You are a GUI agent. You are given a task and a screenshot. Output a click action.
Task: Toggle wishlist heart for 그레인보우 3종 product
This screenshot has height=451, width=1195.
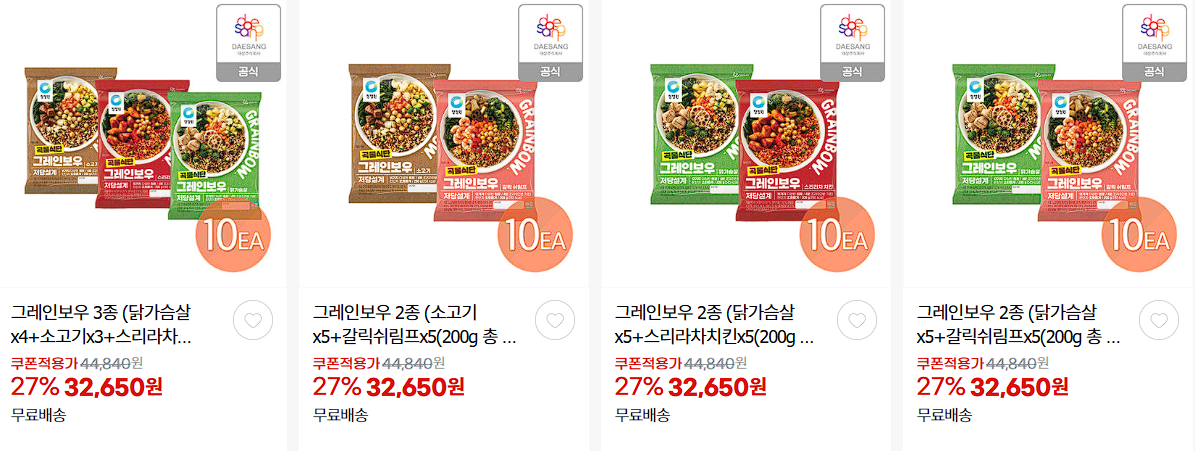pyautogui.click(x=253, y=321)
